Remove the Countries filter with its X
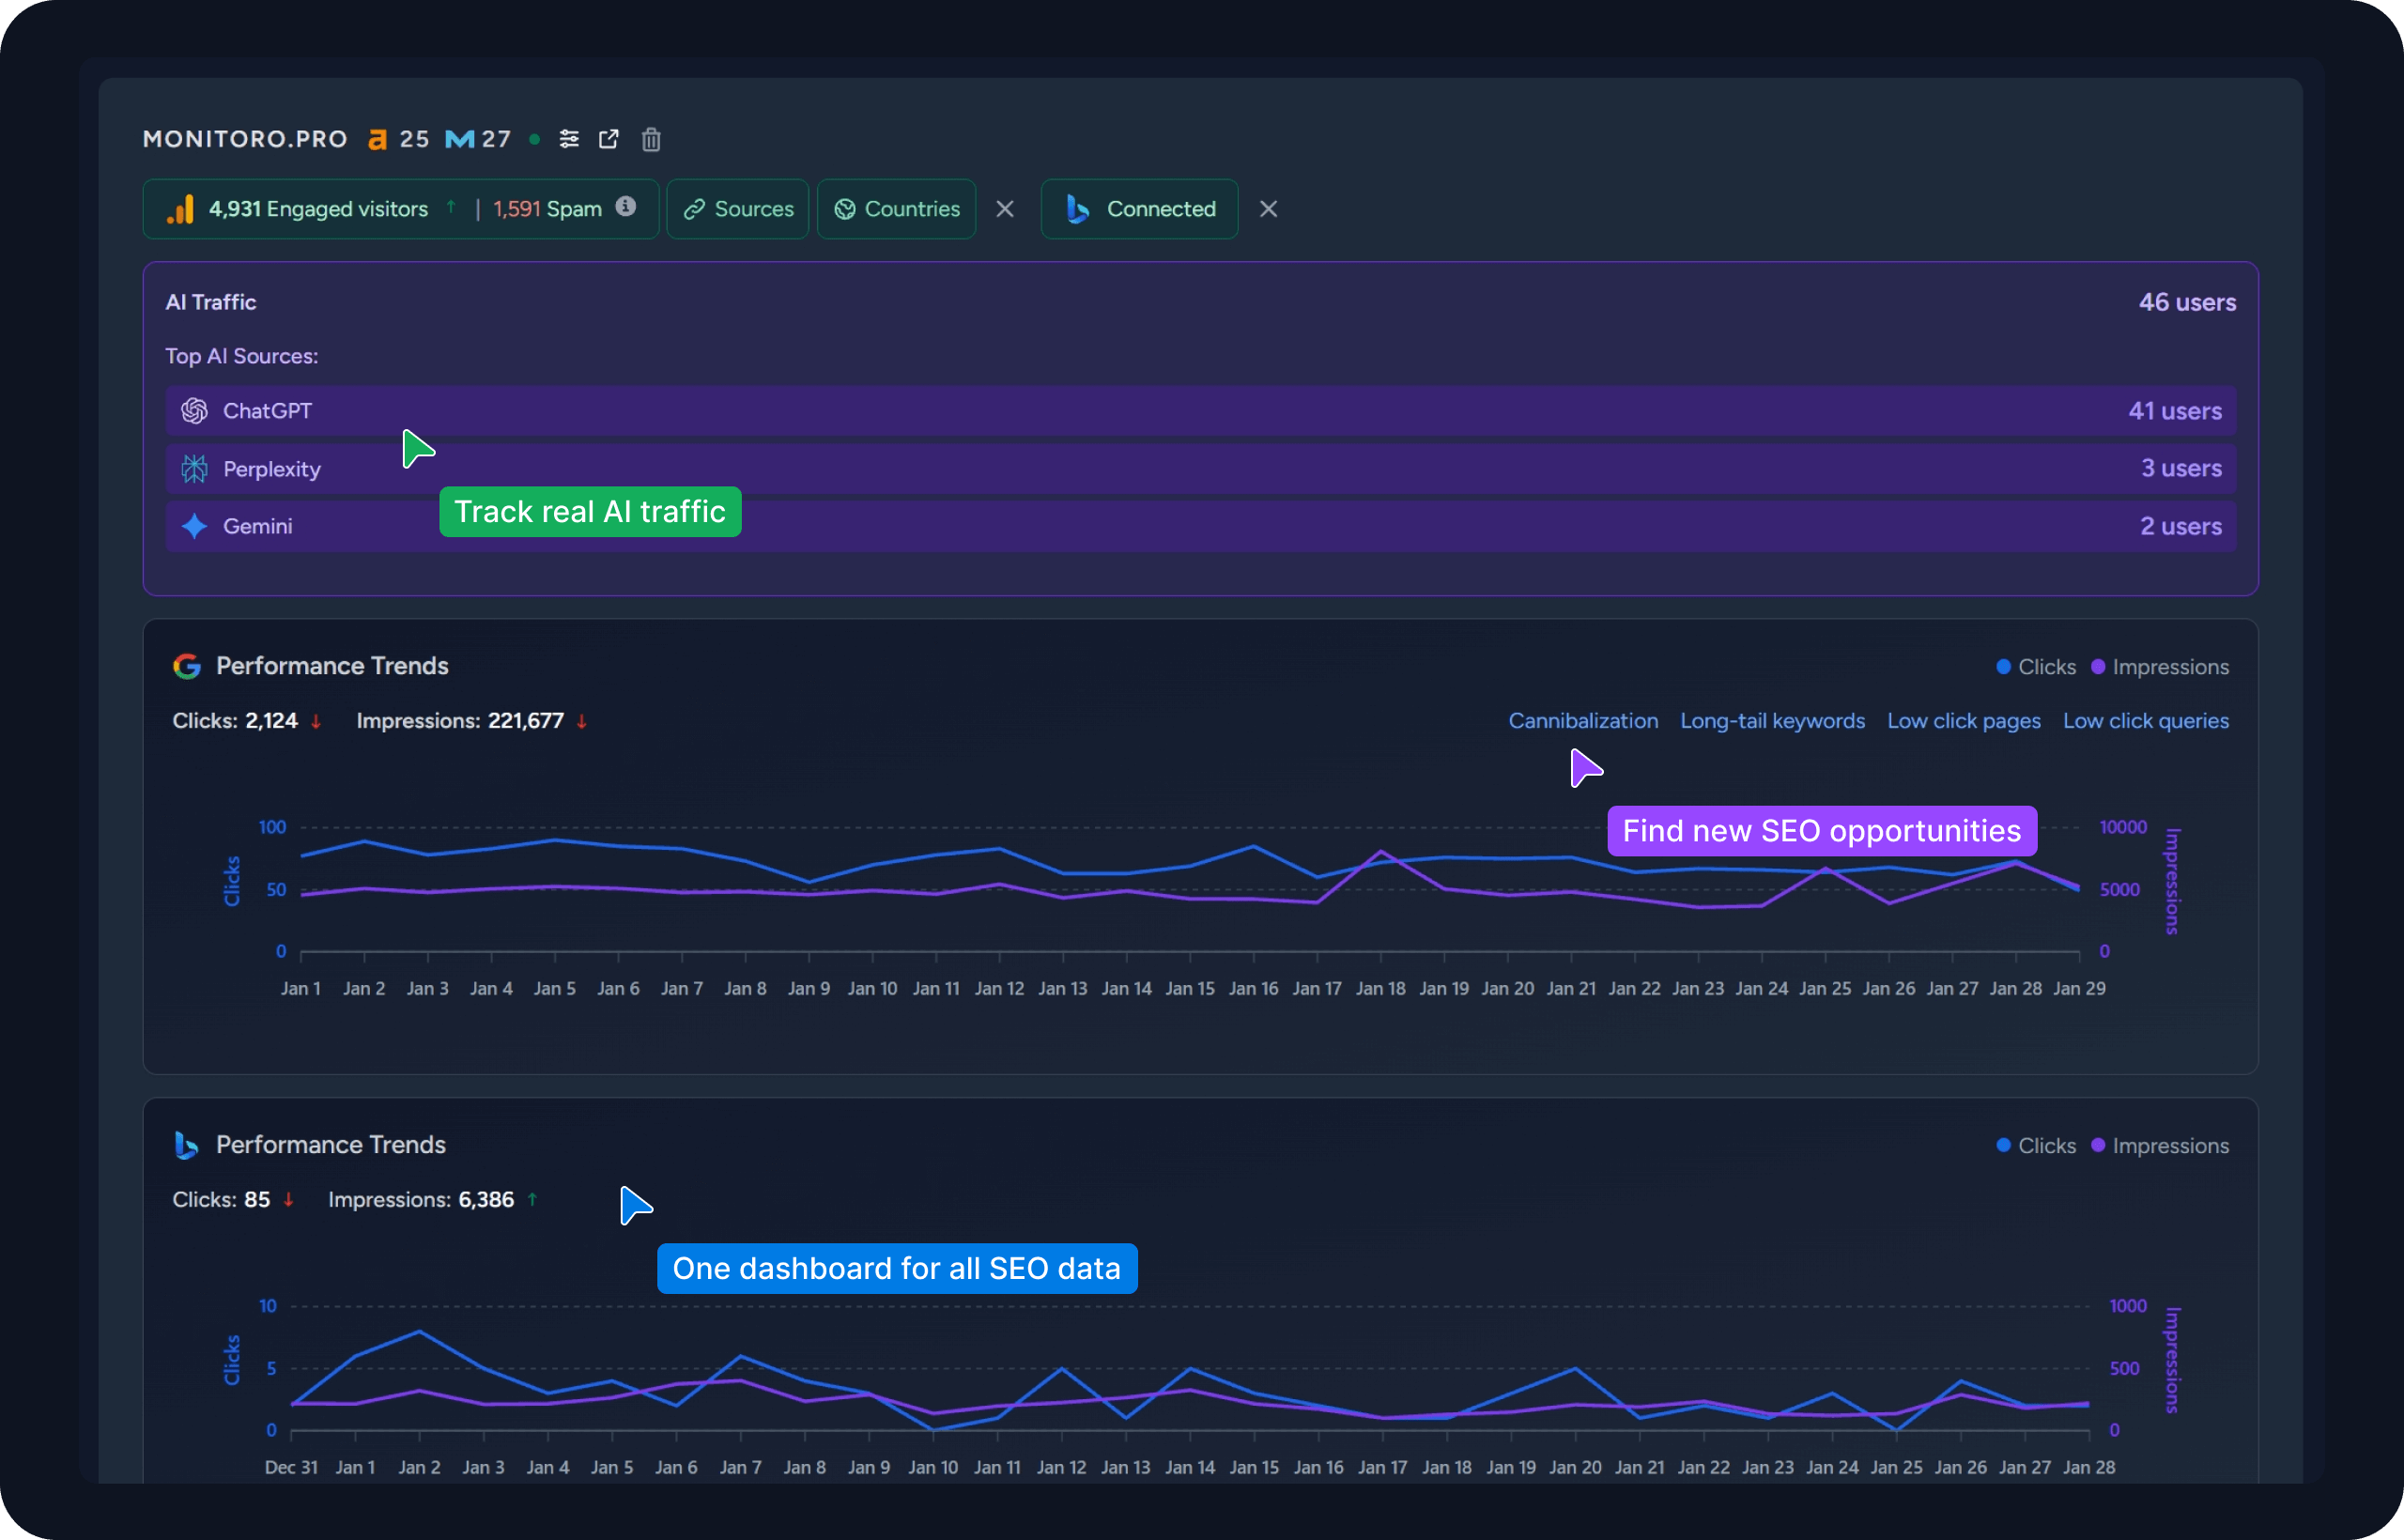This screenshot has width=2404, height=1540. coord(1005,209)
